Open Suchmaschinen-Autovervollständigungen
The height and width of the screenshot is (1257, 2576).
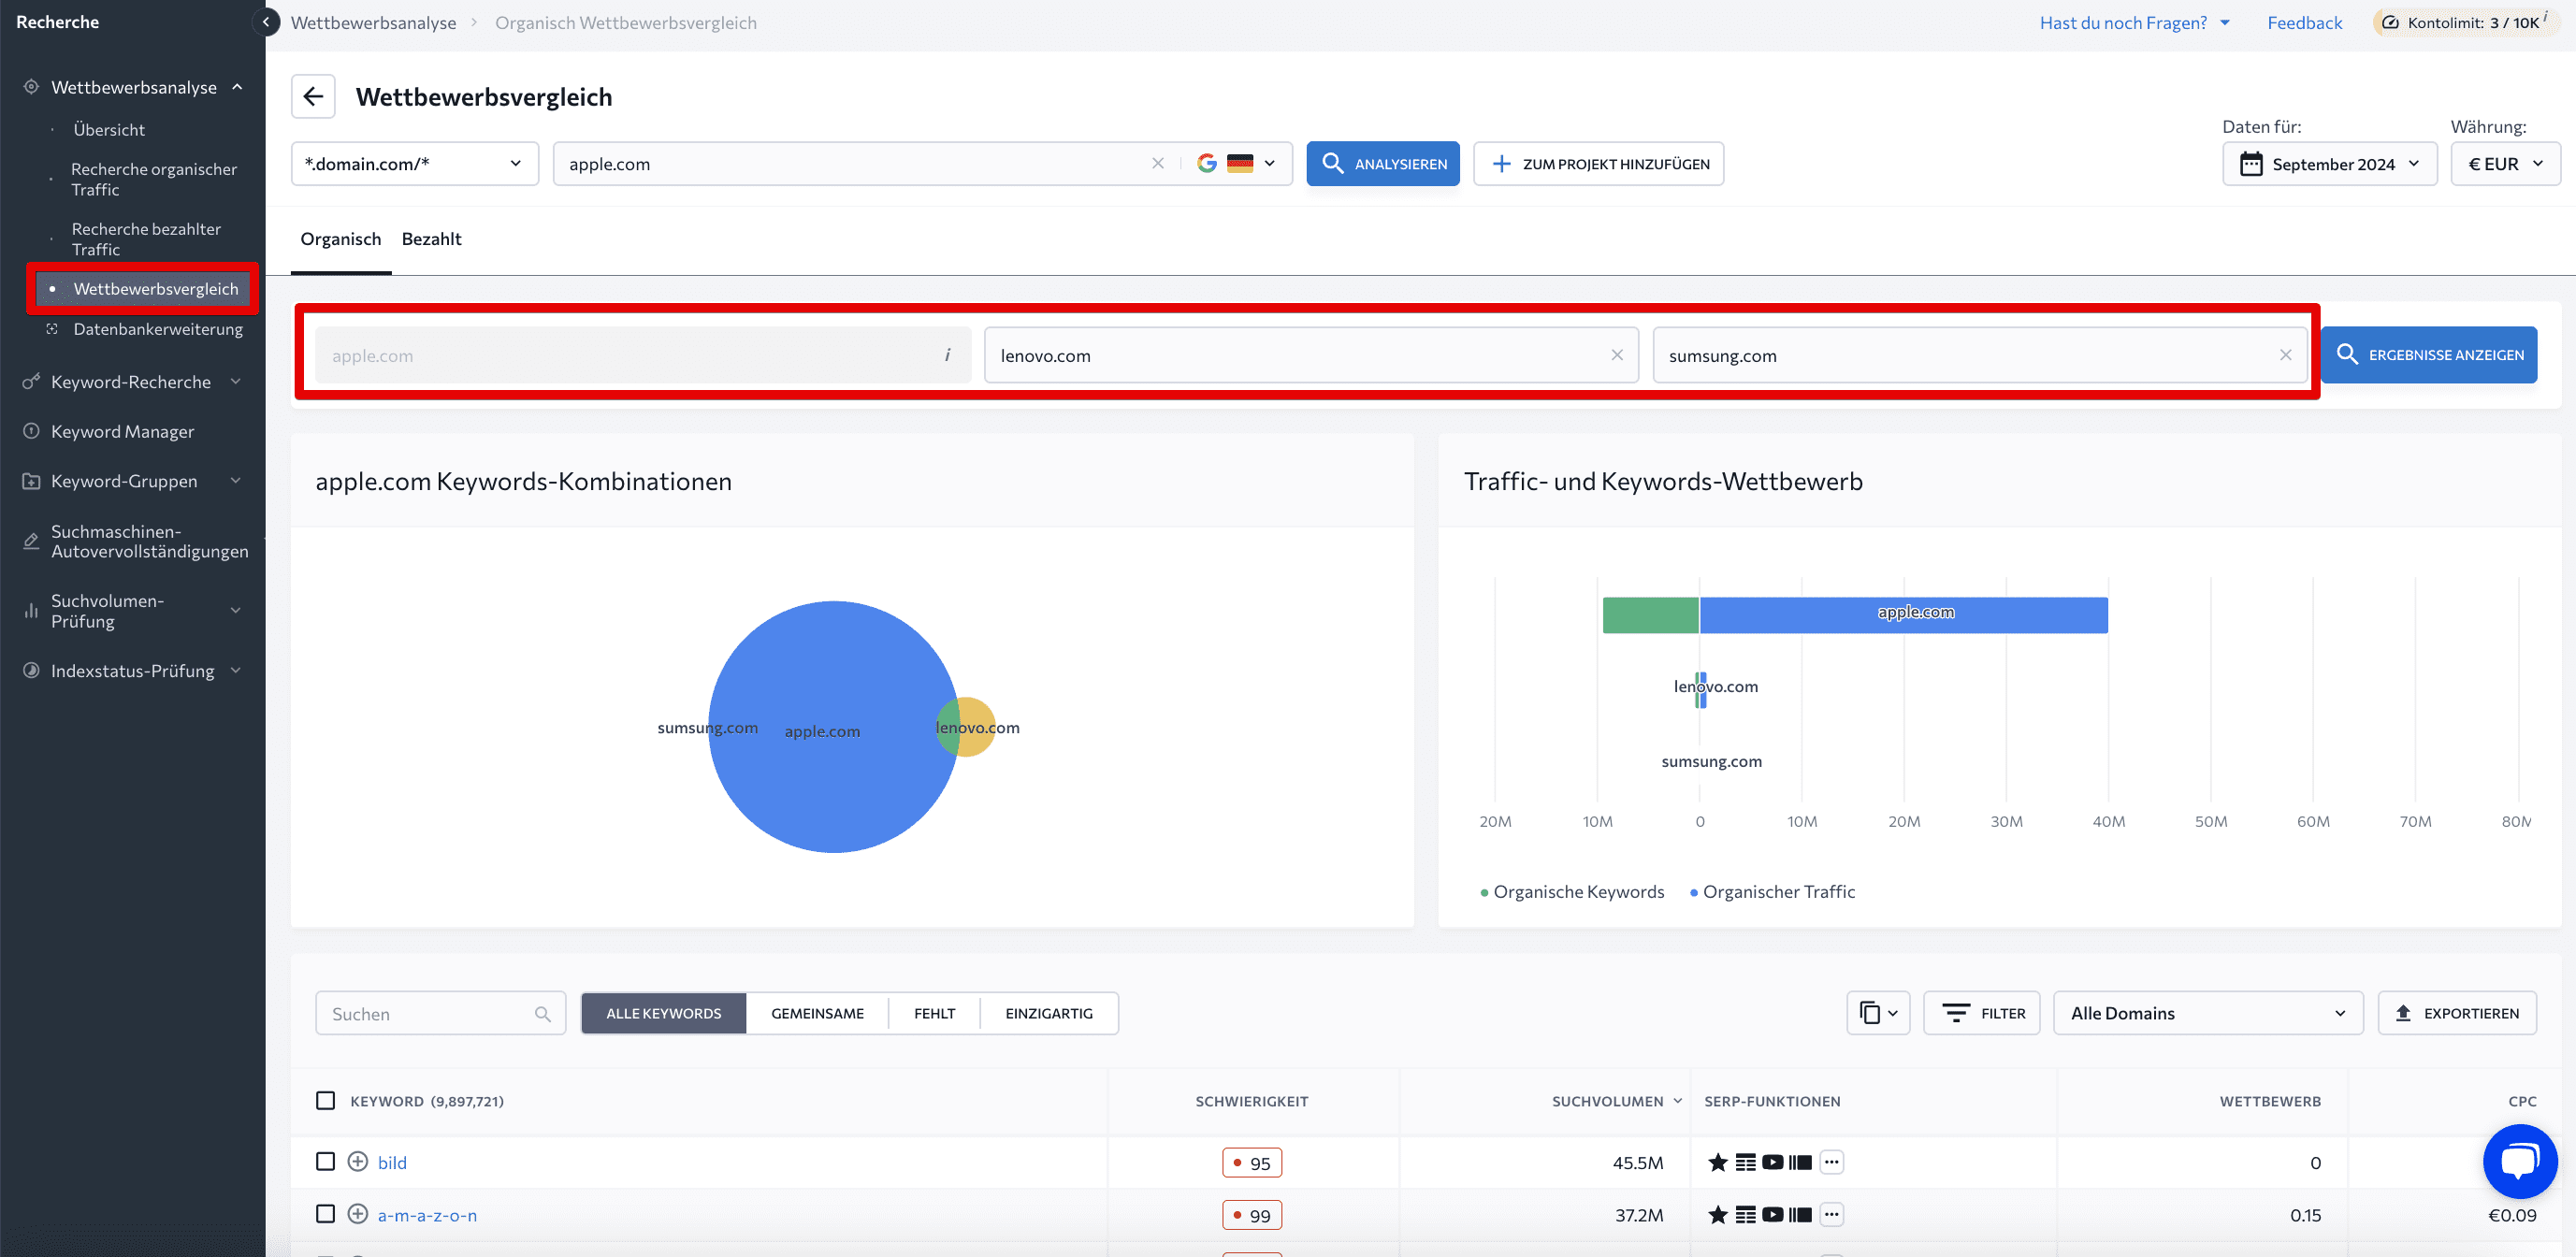click(x=149, y=541)
